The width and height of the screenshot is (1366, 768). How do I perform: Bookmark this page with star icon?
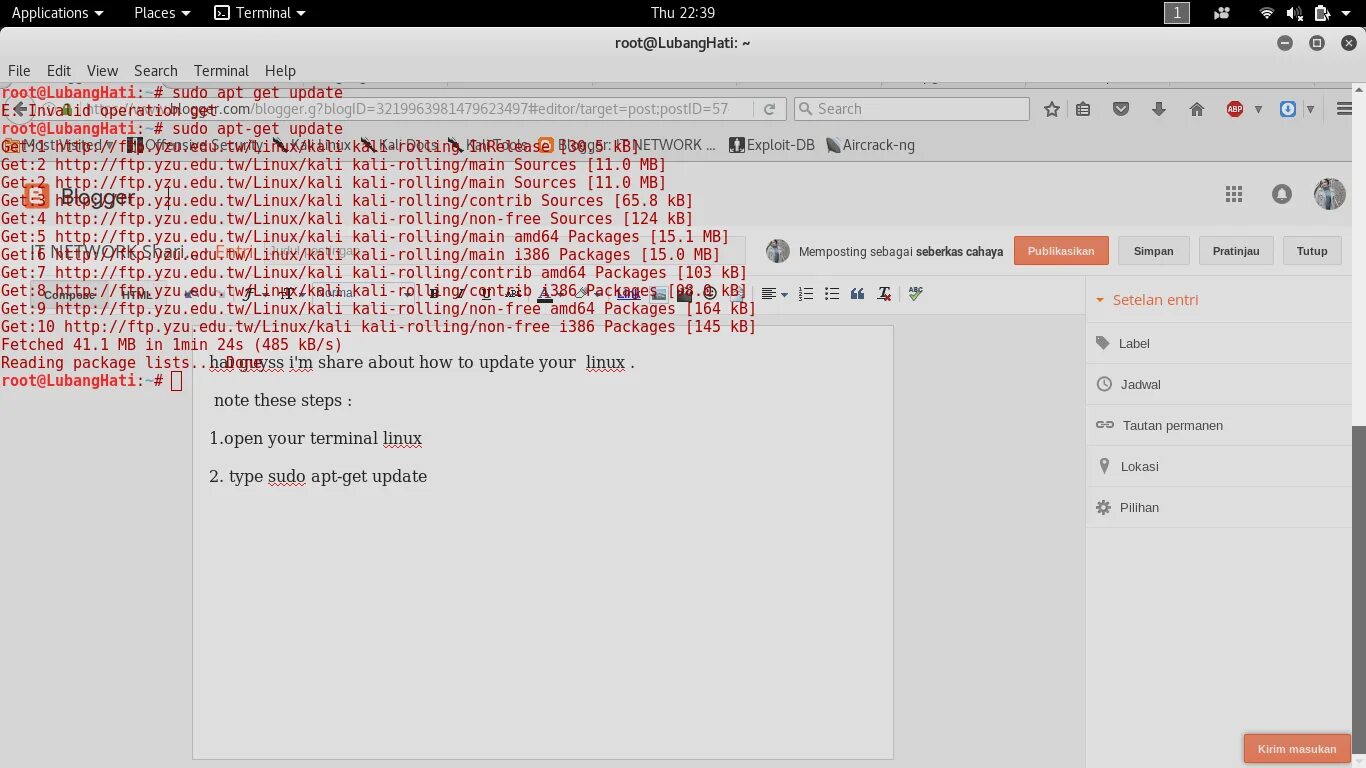coord(1051,109)
